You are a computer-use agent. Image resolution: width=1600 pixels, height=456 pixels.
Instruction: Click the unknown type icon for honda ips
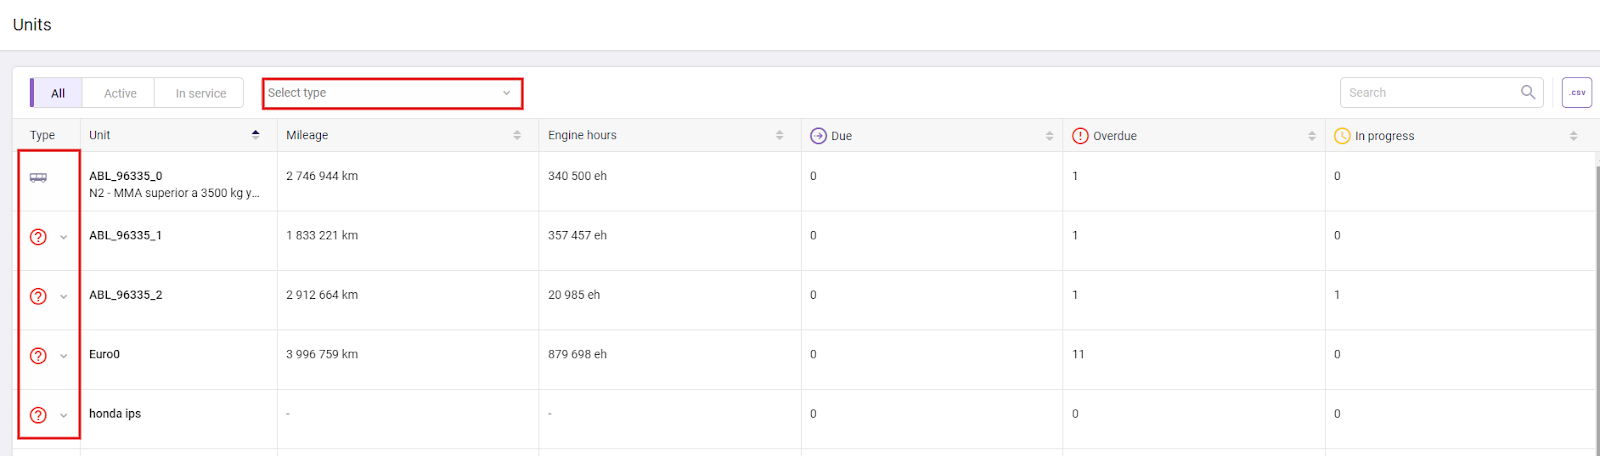[38, 415]
